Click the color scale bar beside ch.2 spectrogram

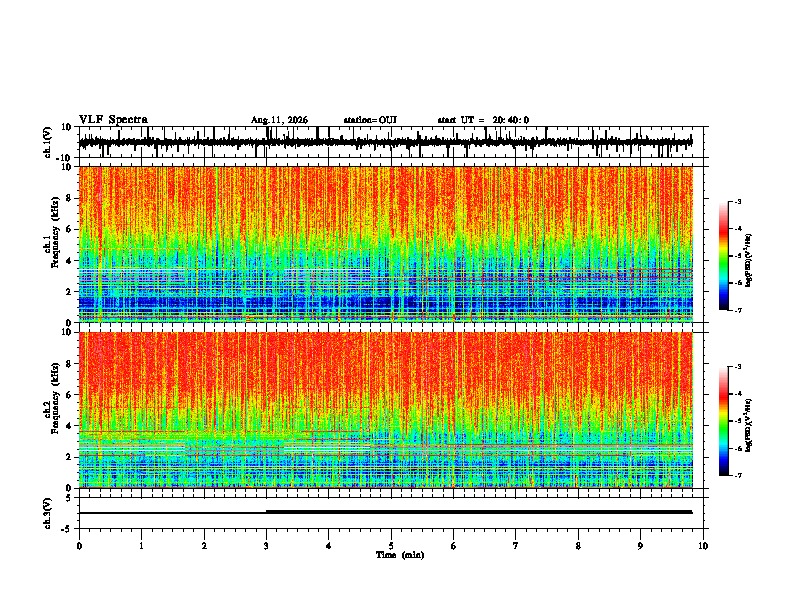tap(723, 421)
